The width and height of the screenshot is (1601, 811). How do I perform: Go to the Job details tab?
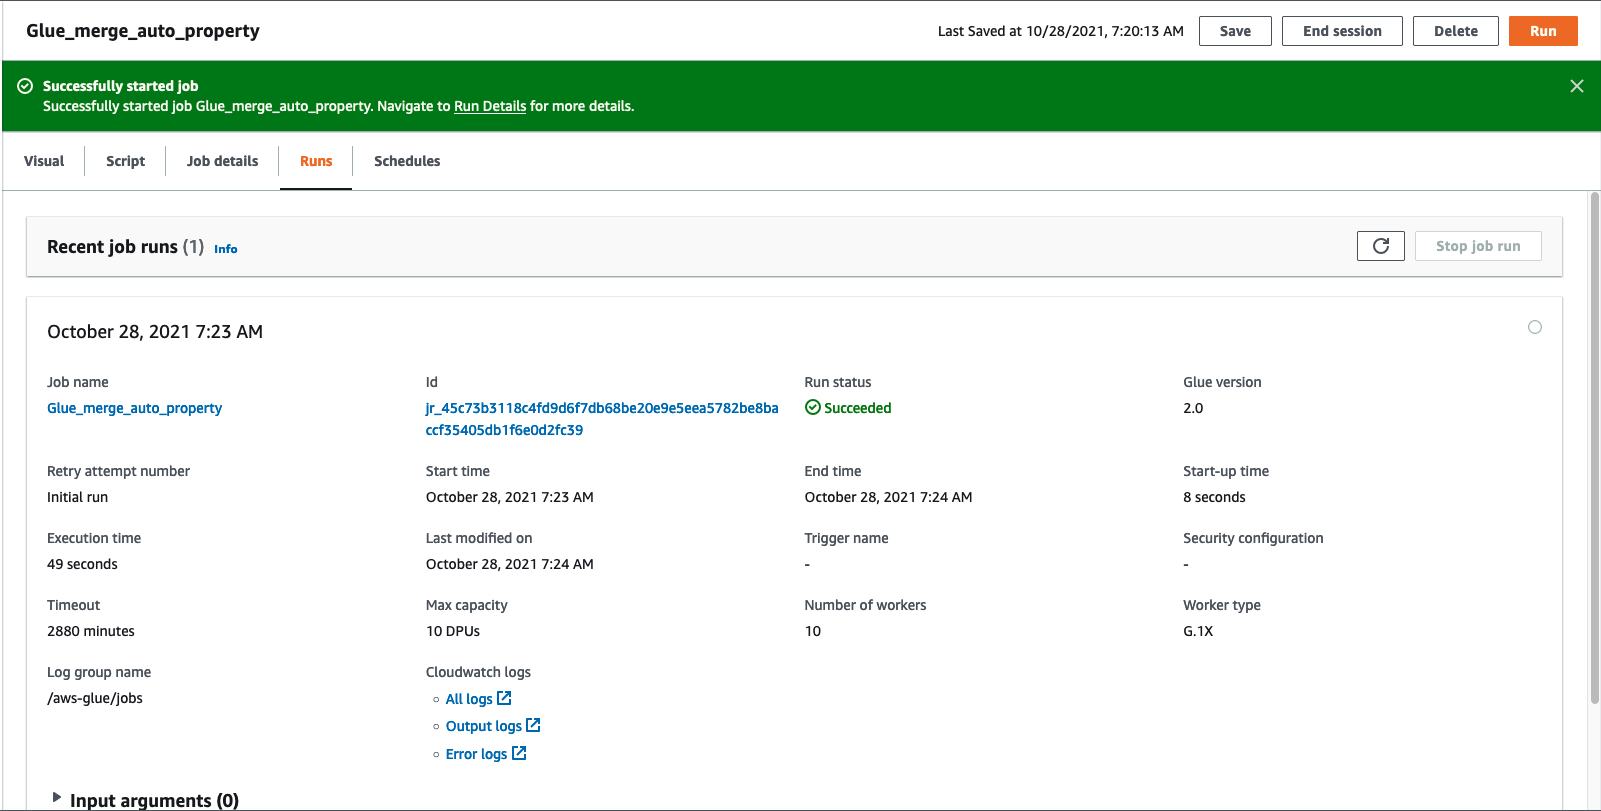tap(222, 161)
